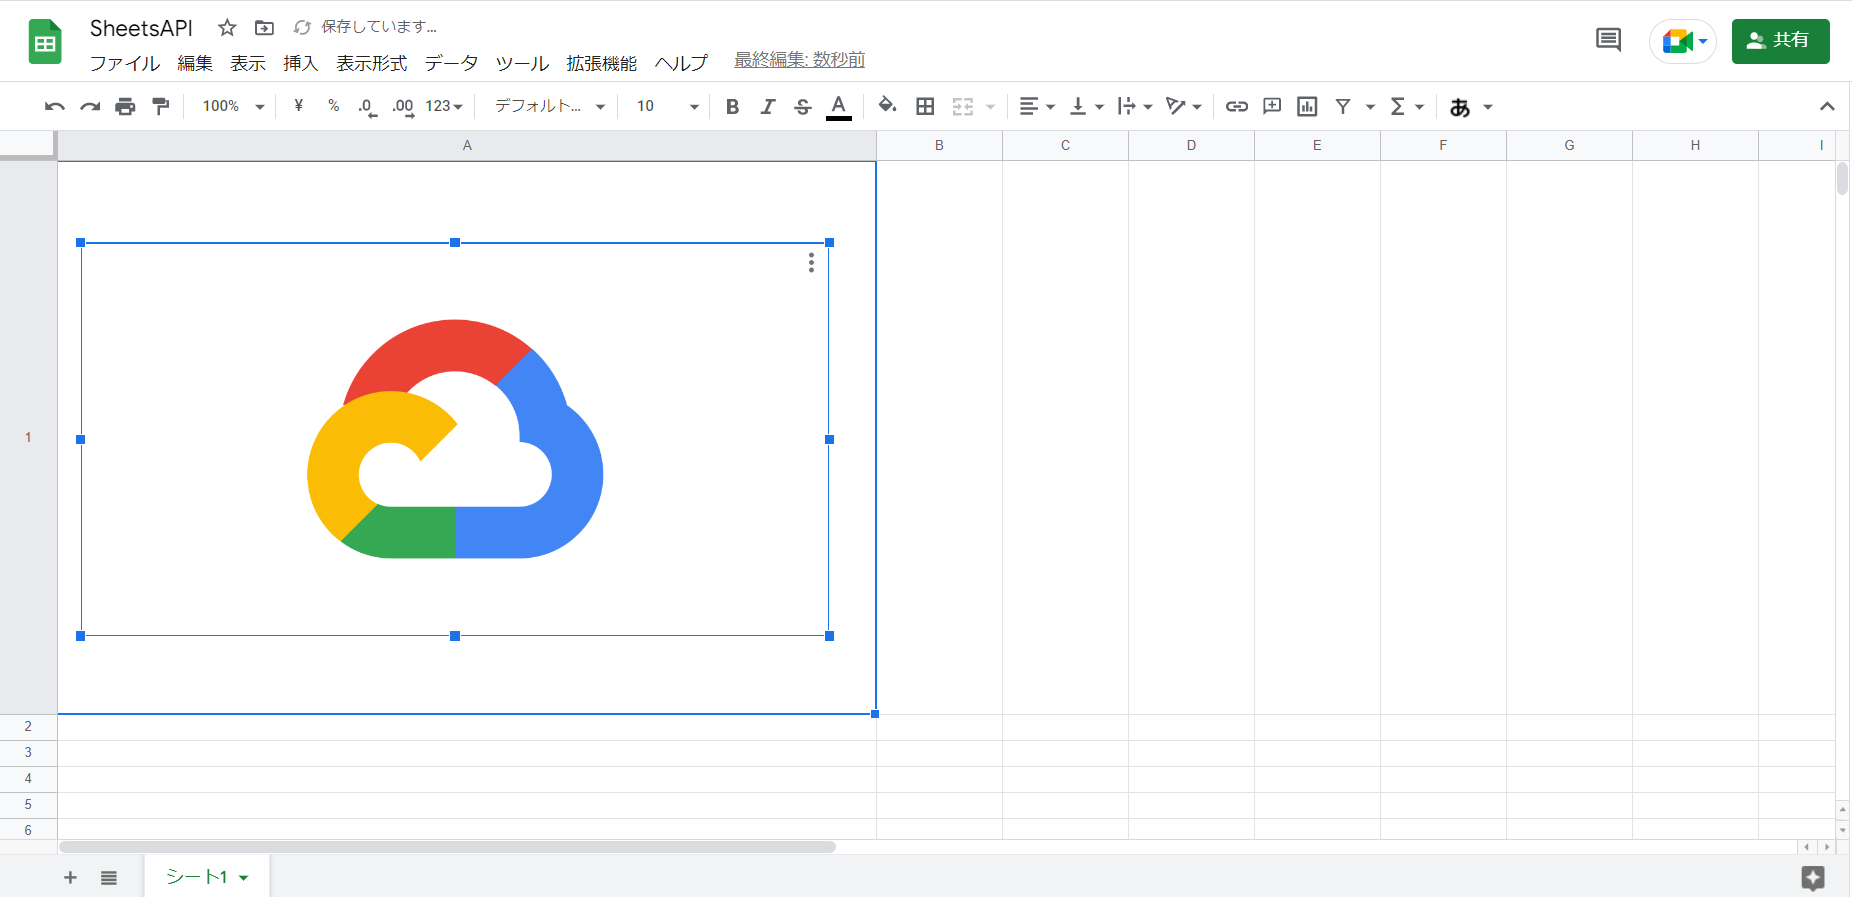This screenshot has height=897, width=1852.
Task: Open the 編集 menu
Action: pyautogui.click(x=195, y=63)
